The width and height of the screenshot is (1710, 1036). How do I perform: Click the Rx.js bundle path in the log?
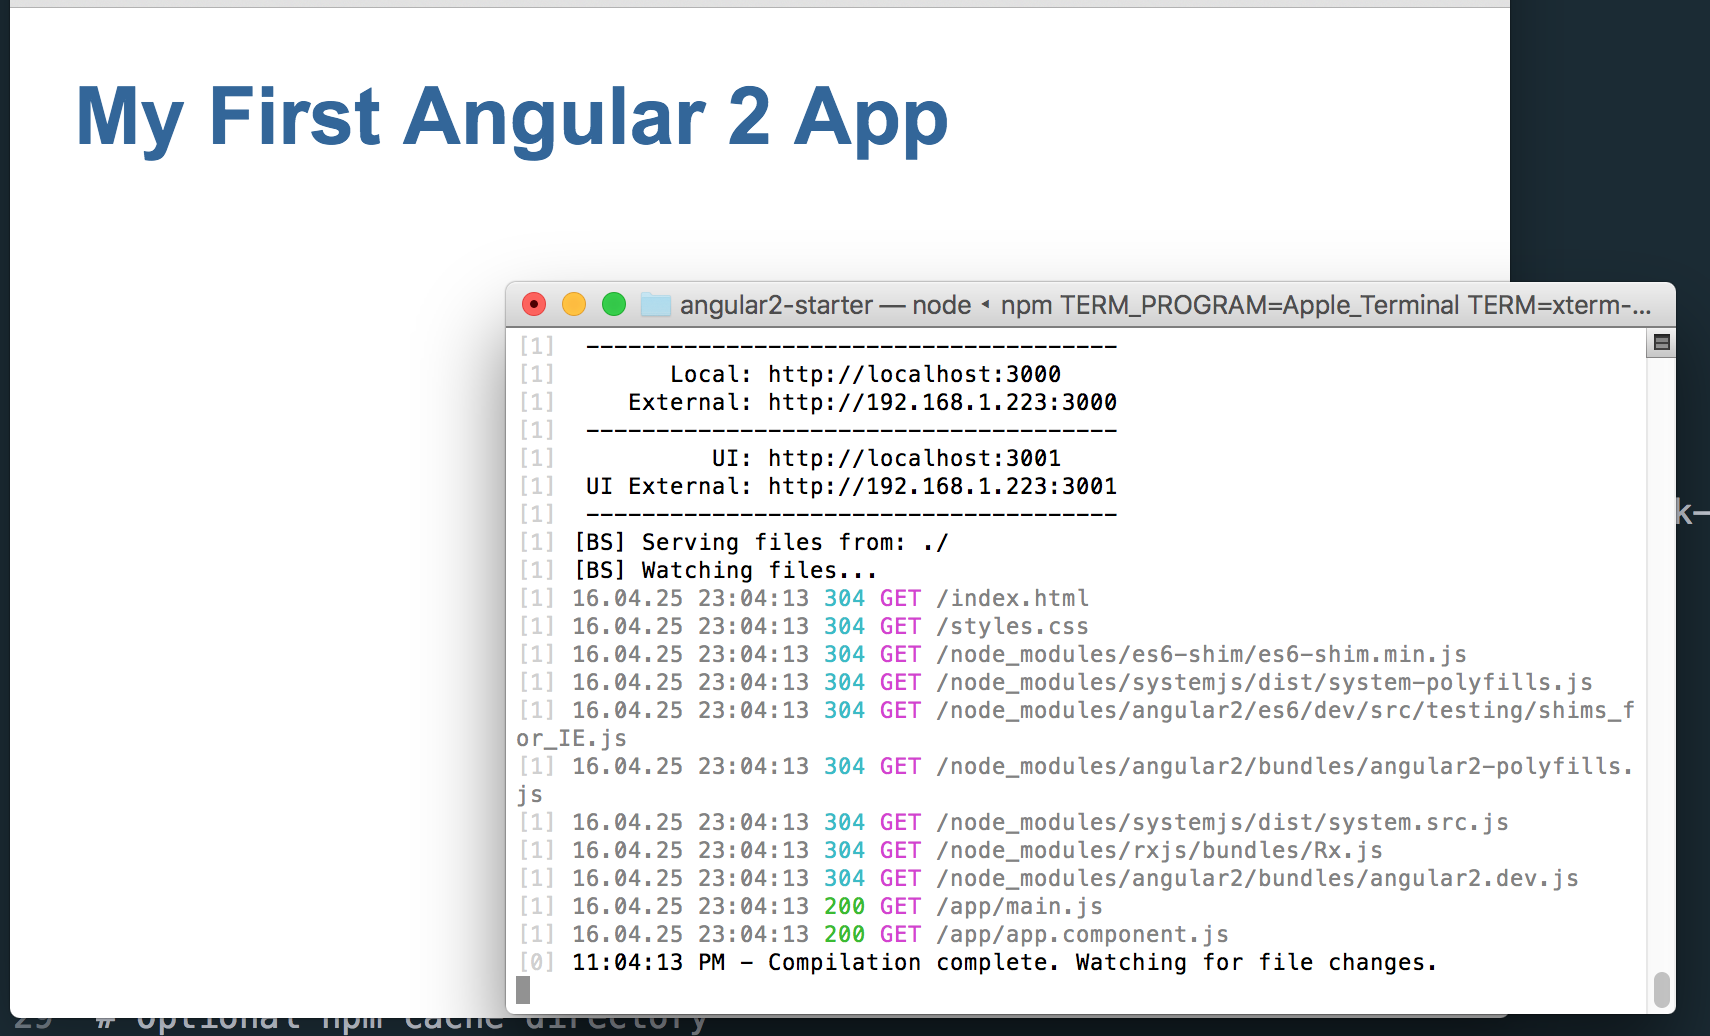click(x=1159, y=850)
